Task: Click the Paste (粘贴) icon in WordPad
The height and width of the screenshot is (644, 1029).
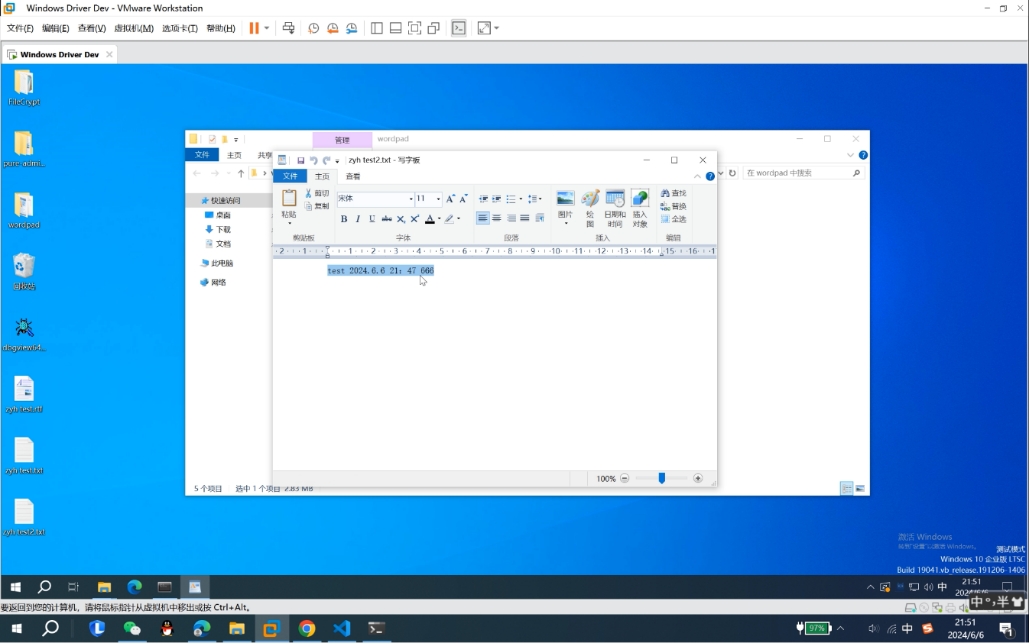Action: point(289,200)
